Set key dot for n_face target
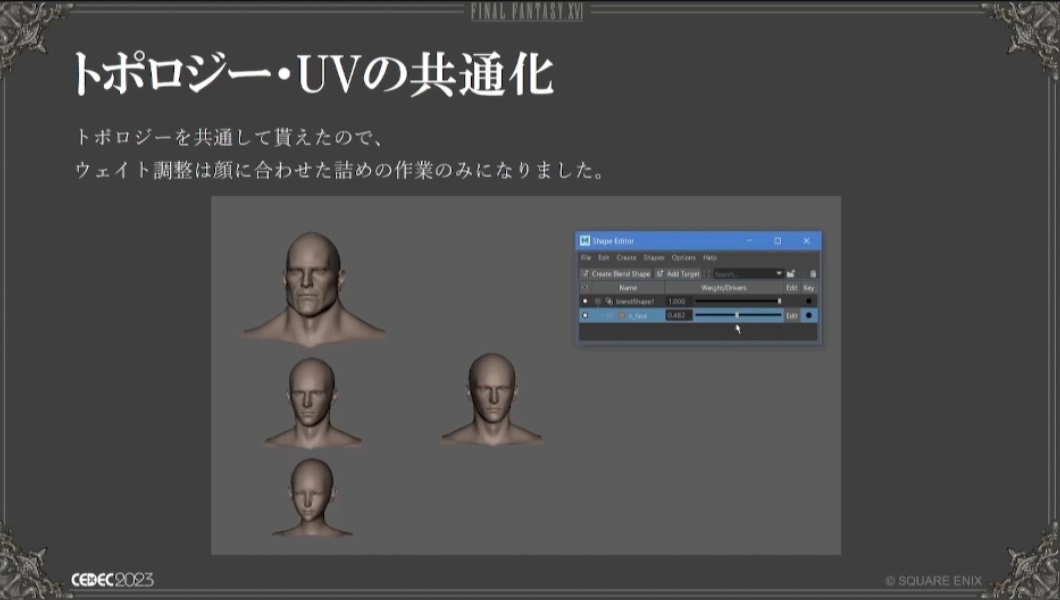1060x600 pixels. [x=809, y=316]
